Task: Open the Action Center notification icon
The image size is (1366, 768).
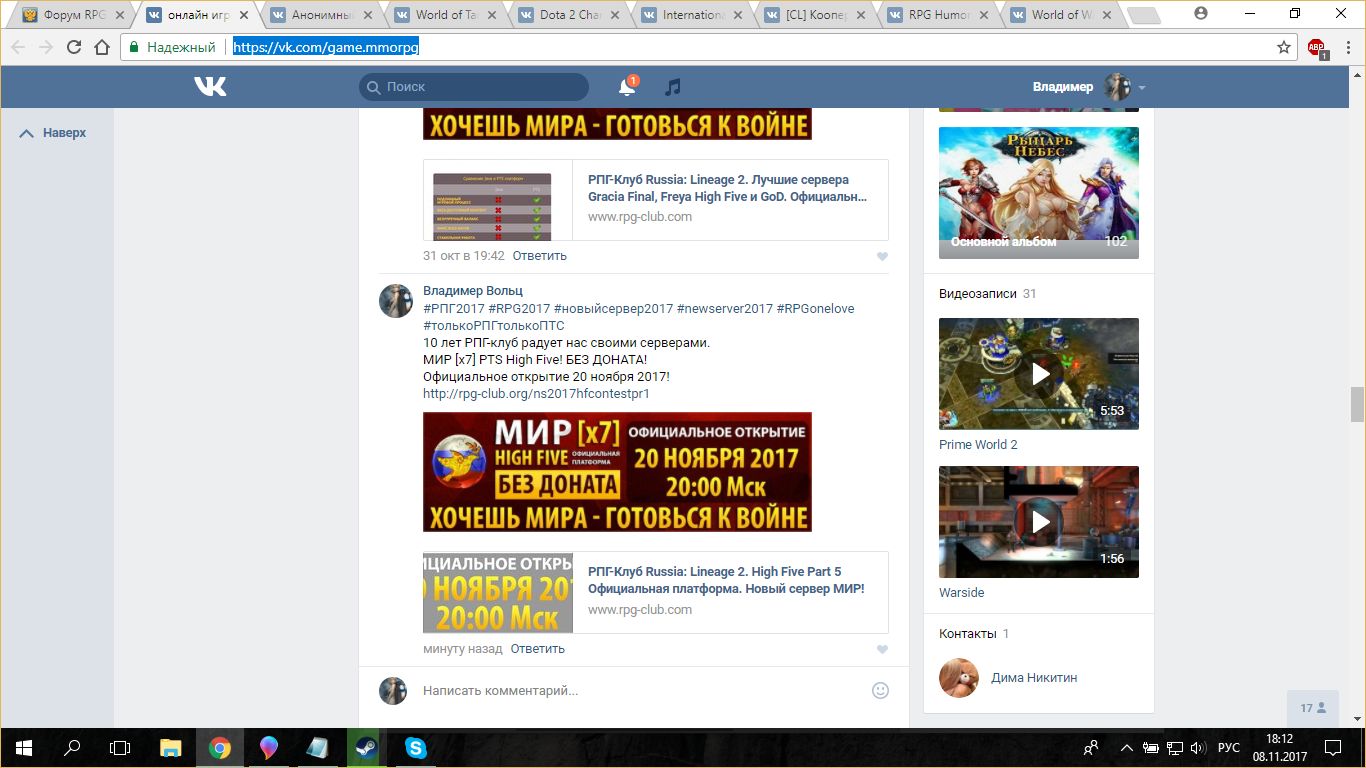Action: [x=1333, y=747]
